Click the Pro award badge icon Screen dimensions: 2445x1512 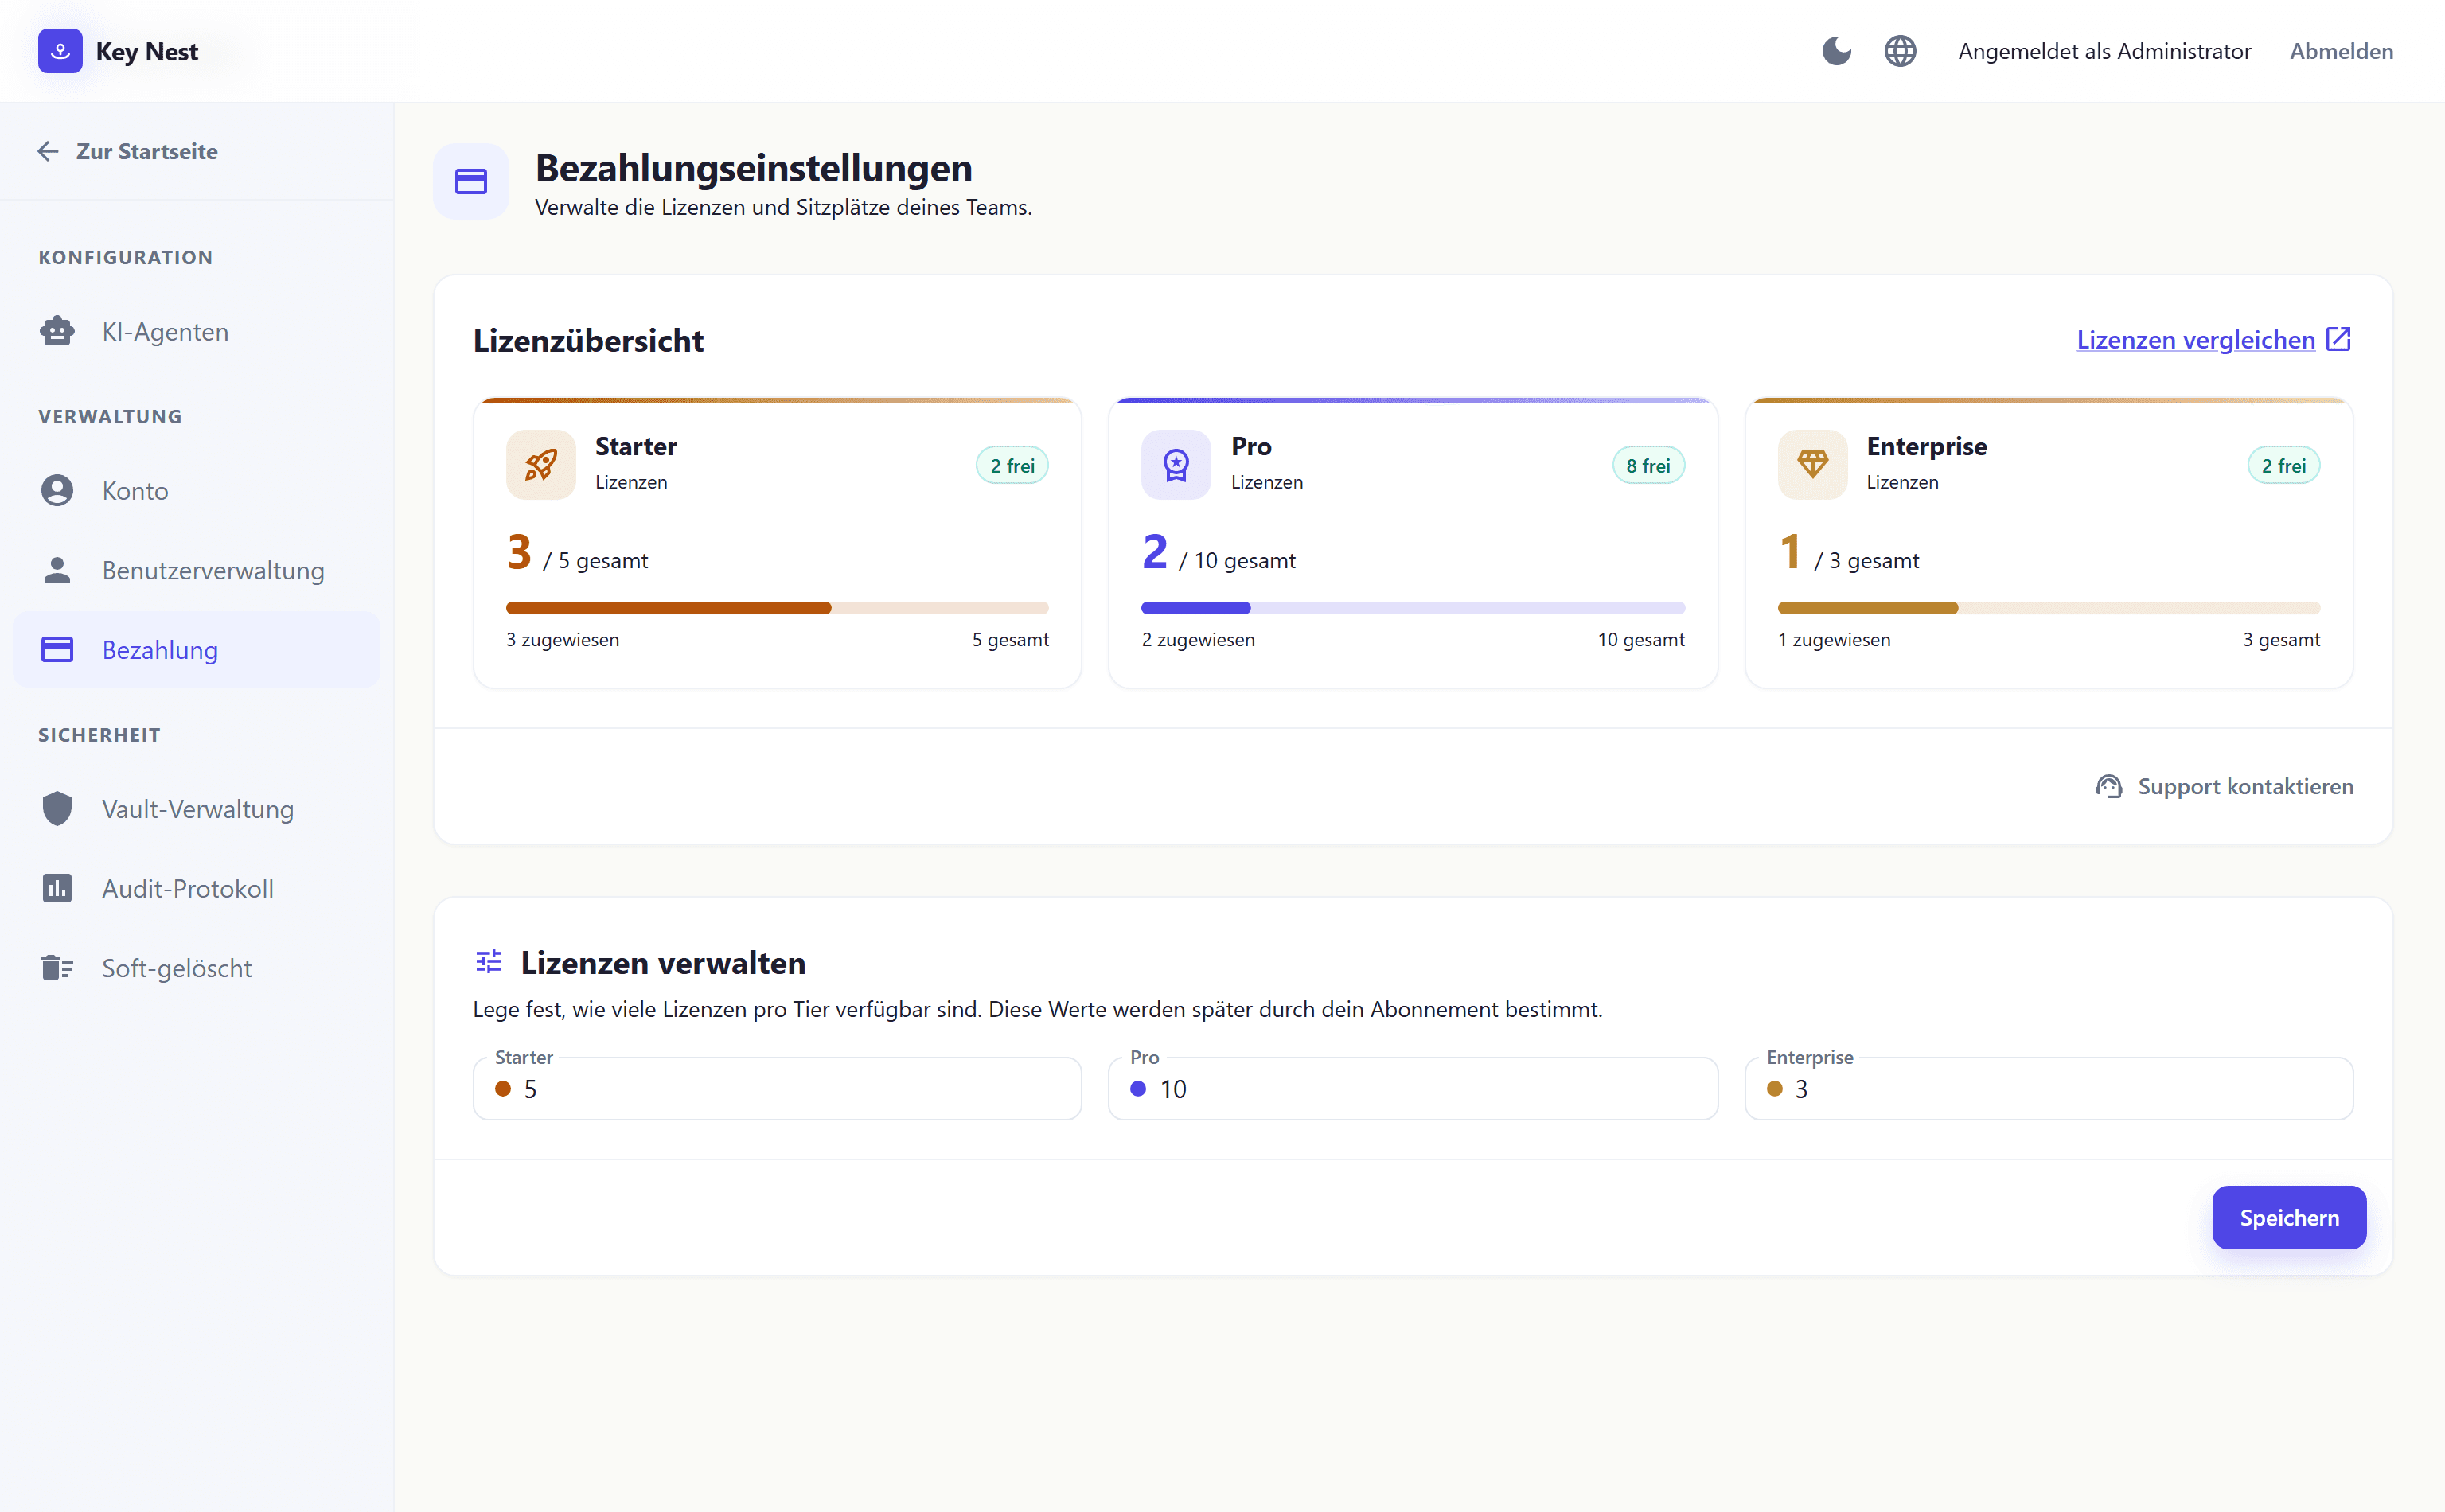coord(1176,464)
